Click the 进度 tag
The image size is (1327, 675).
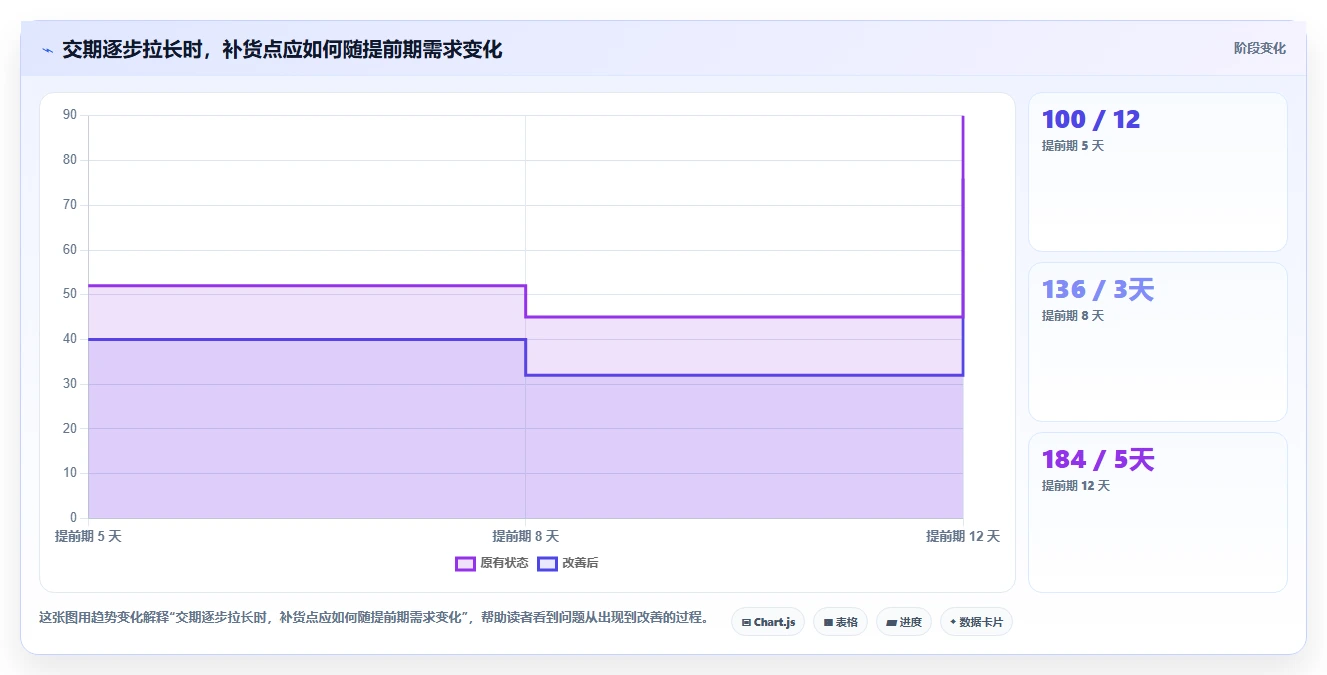[x=904, y=622]
